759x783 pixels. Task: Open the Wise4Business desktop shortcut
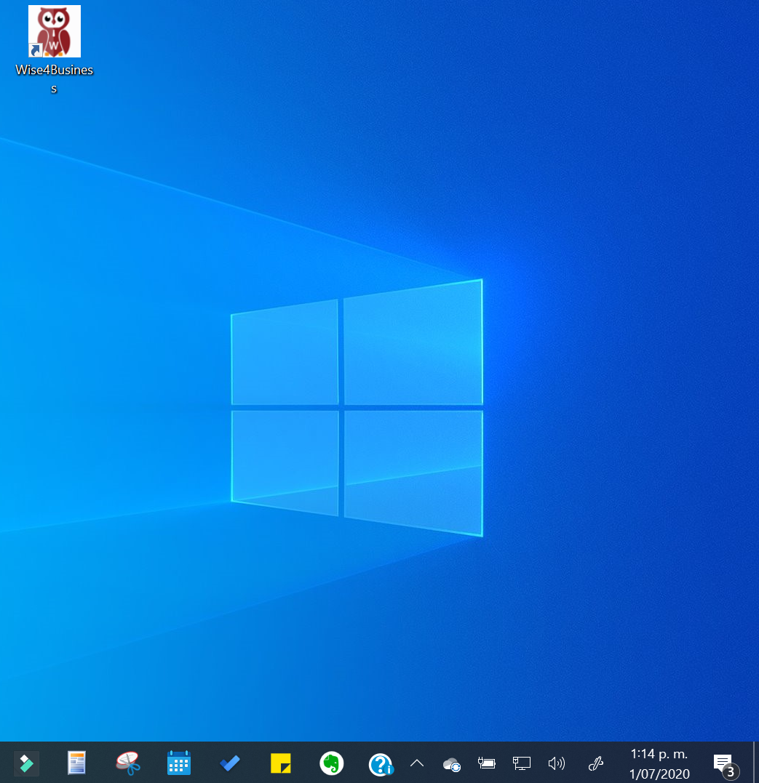click(x=54, y=49)
